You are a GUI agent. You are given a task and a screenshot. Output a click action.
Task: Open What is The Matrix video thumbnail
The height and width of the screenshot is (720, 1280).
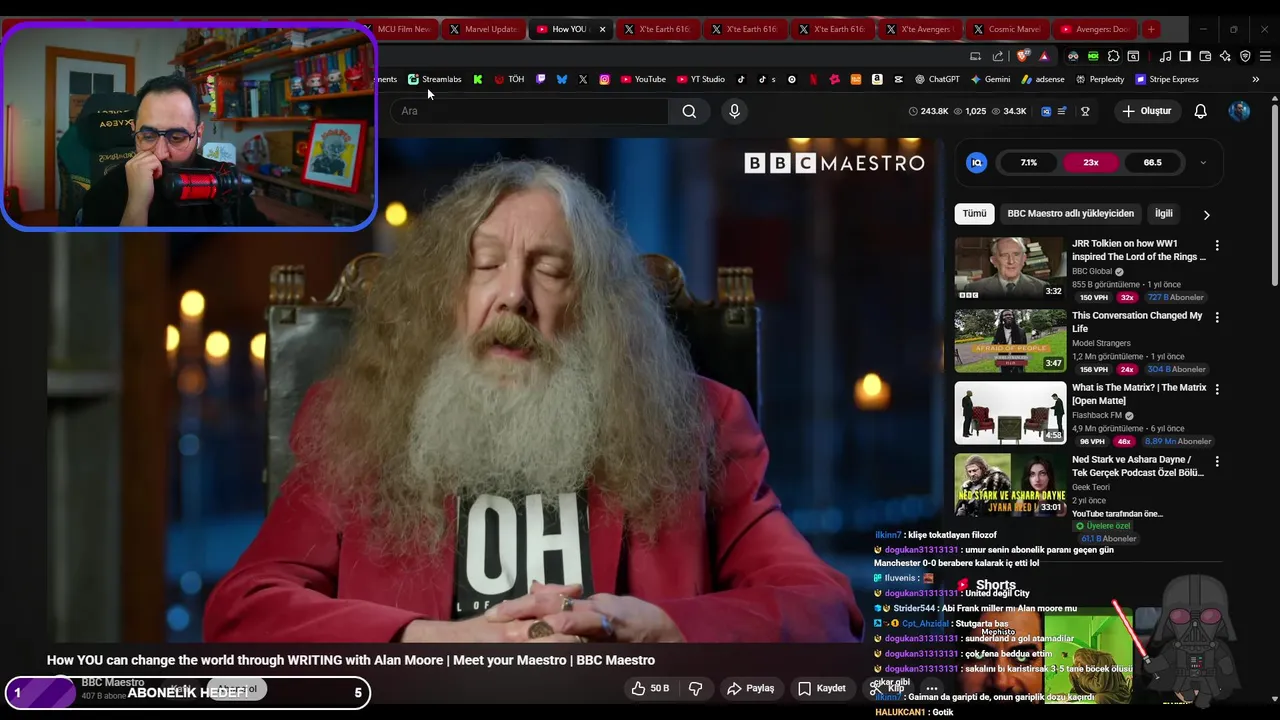1010,412
